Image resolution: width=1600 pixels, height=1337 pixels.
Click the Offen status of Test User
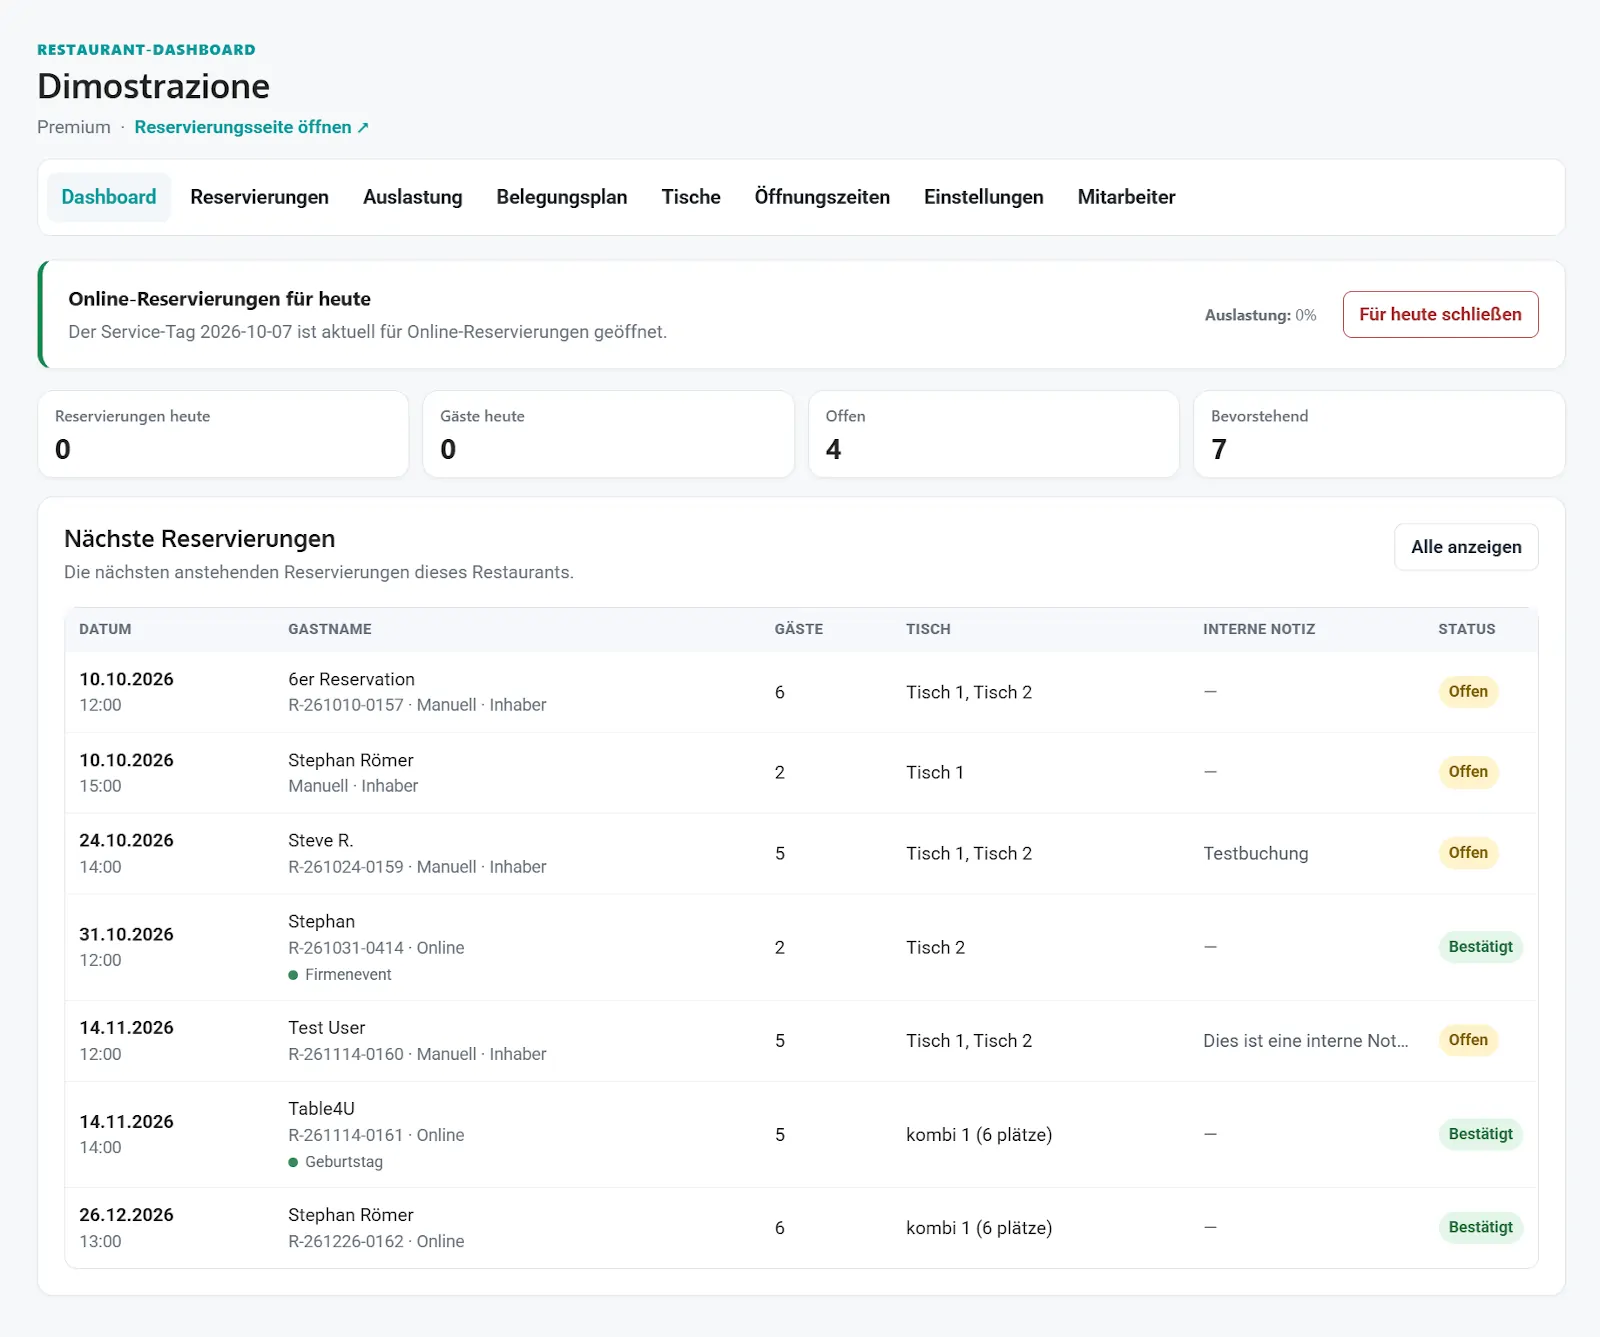[1468, 1040]
